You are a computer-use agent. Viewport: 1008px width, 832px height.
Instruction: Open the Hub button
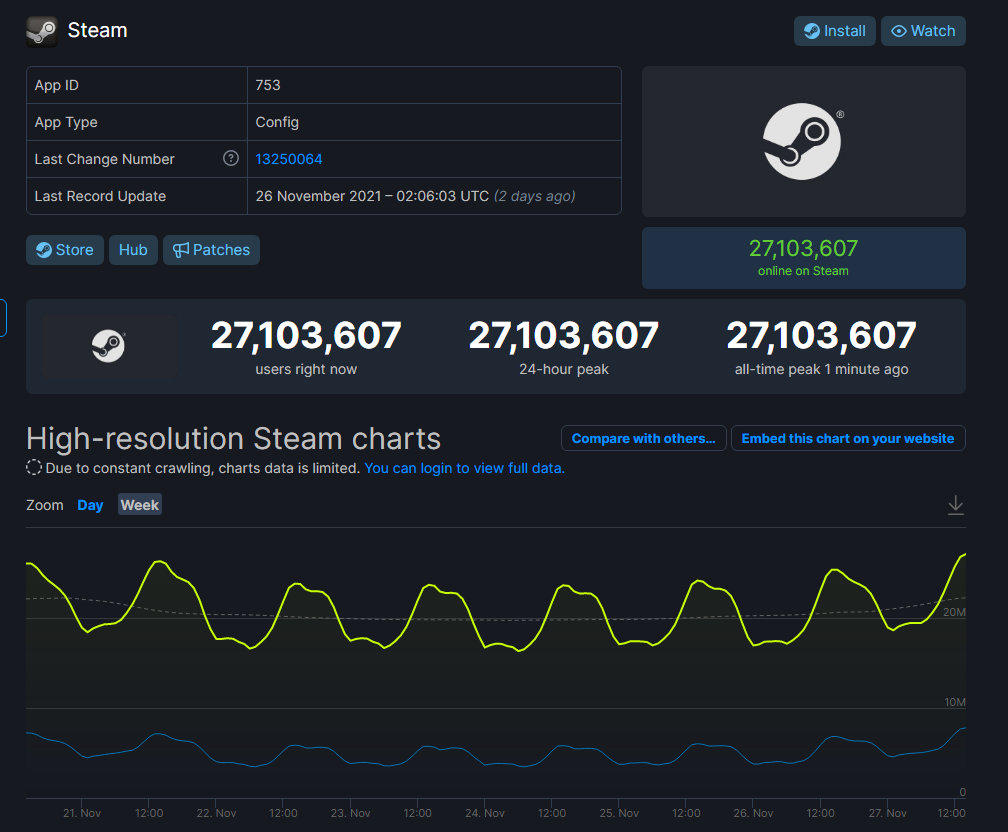(133, 250)
